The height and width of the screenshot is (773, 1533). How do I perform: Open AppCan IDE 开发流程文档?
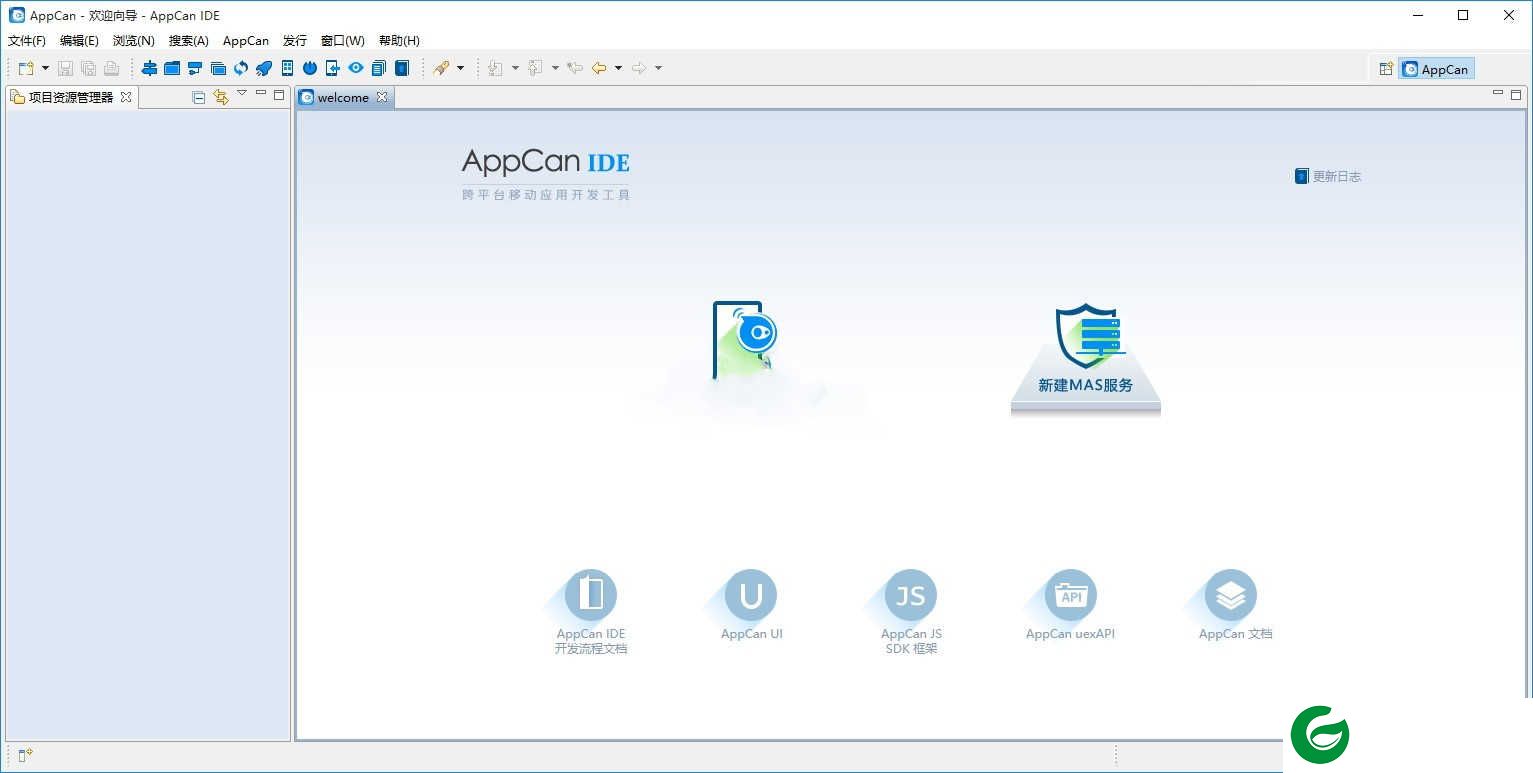pyautogui.click(x=591, y=612)
